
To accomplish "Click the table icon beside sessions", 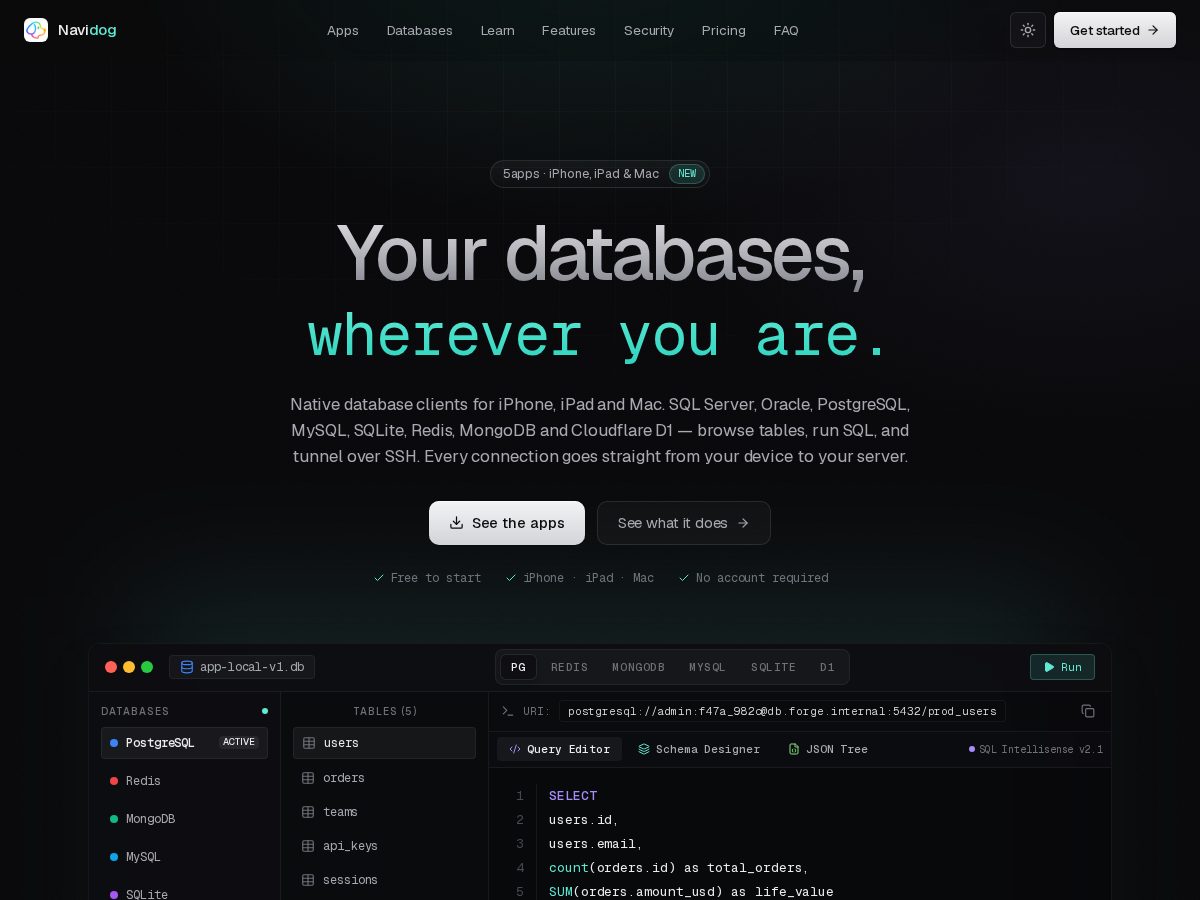I will coord(309,880).
